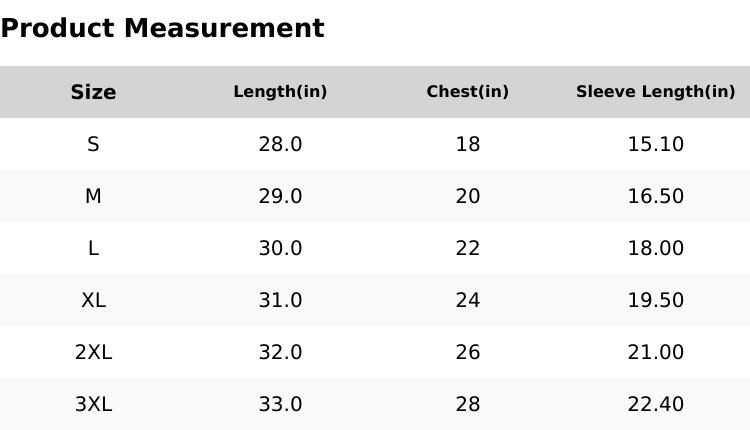Select the 30.0 length cell
The image size is (750, 430).
point(280,248)
